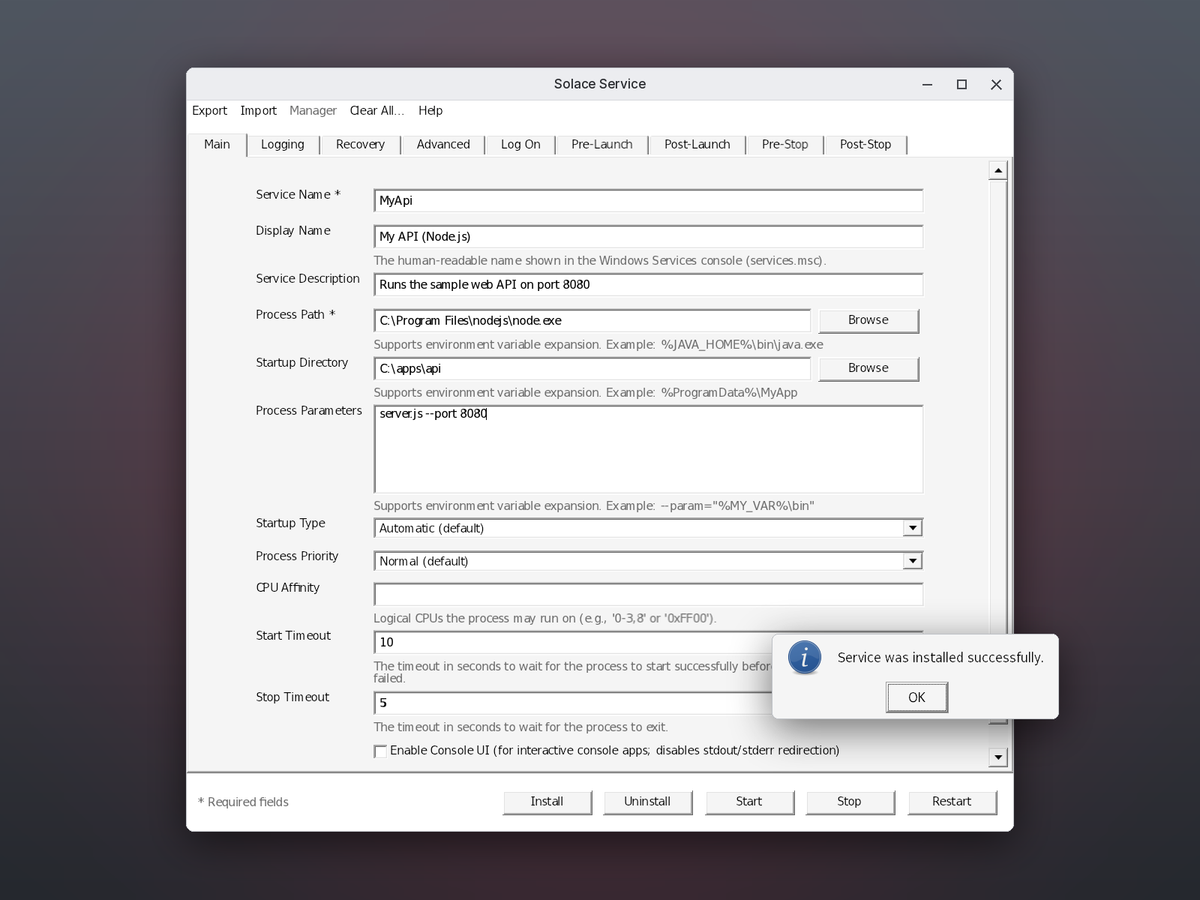This screenshot has width=1200, height=900.
Task: Switch to the Recovery tab
Action: [360, 145]
